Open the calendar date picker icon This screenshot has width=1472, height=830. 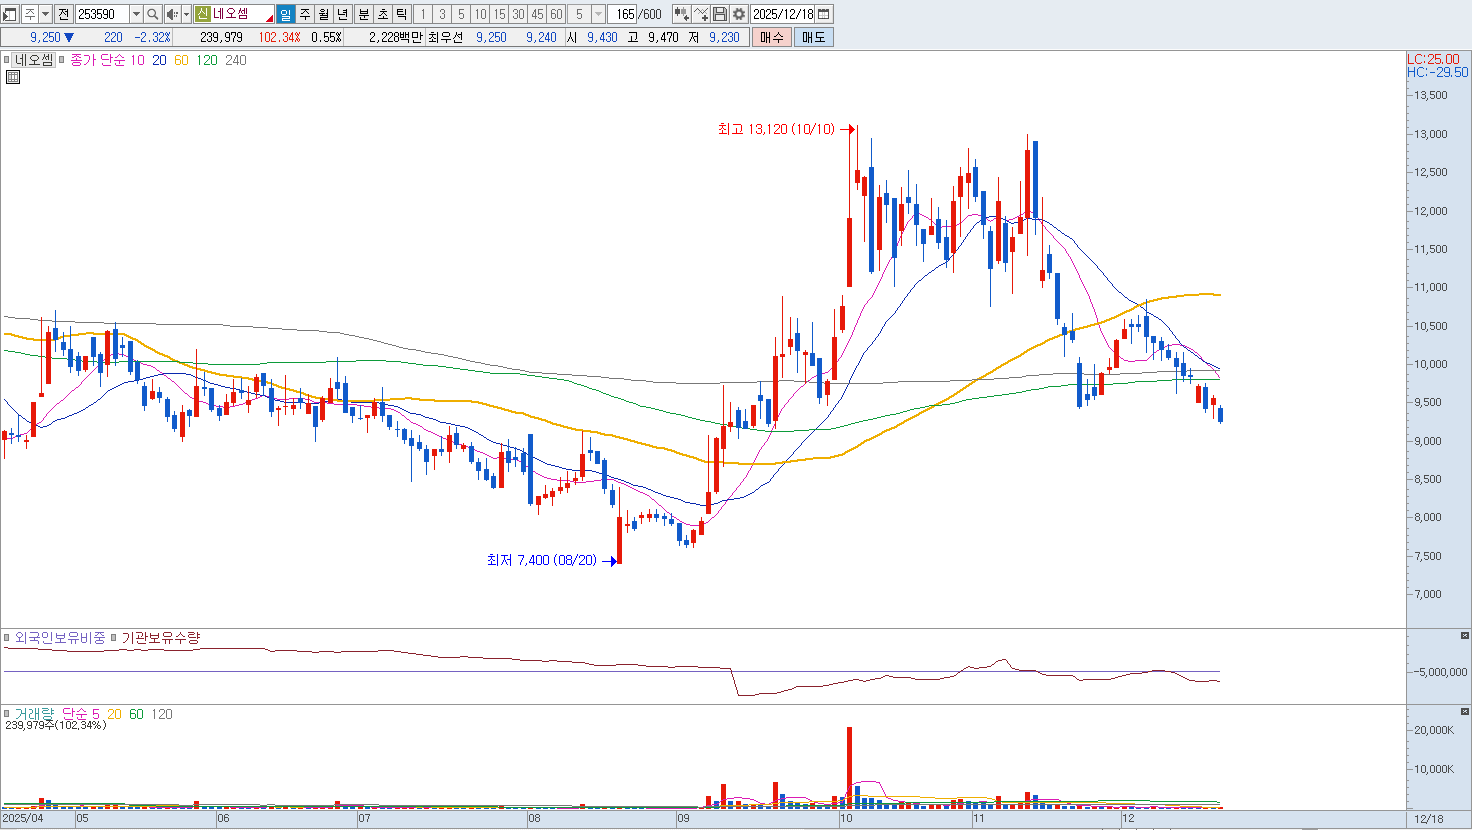(x=824, y=14)
